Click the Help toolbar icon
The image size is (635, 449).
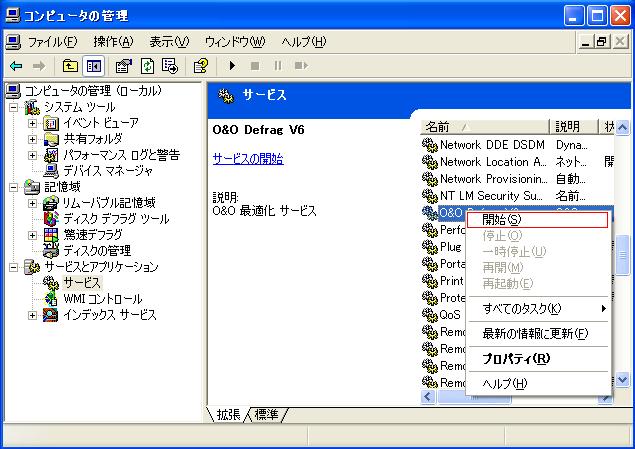(201, 66)
